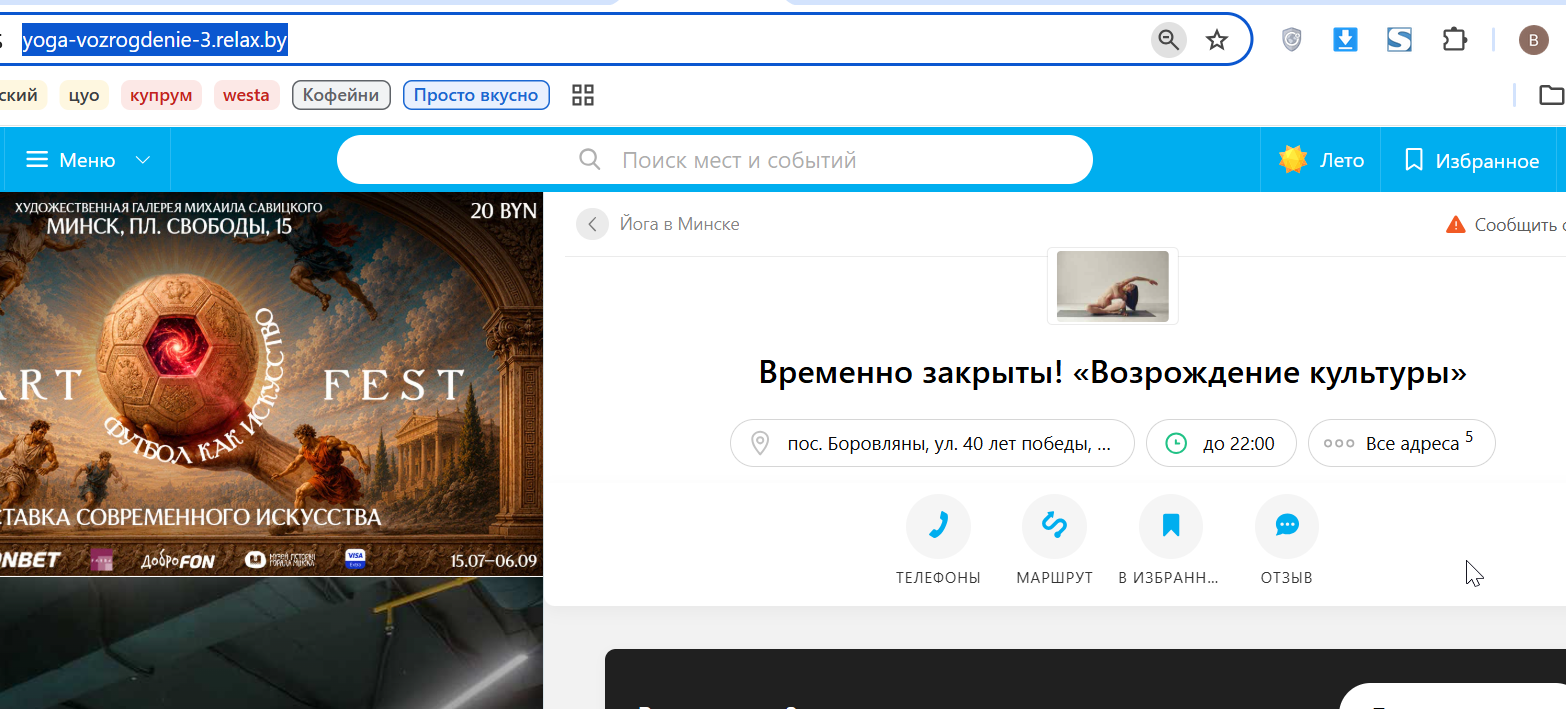Open the westa bookmark
Image resolution: width=1566 pixels, height=709 pixels.
[x=246, y=95]
